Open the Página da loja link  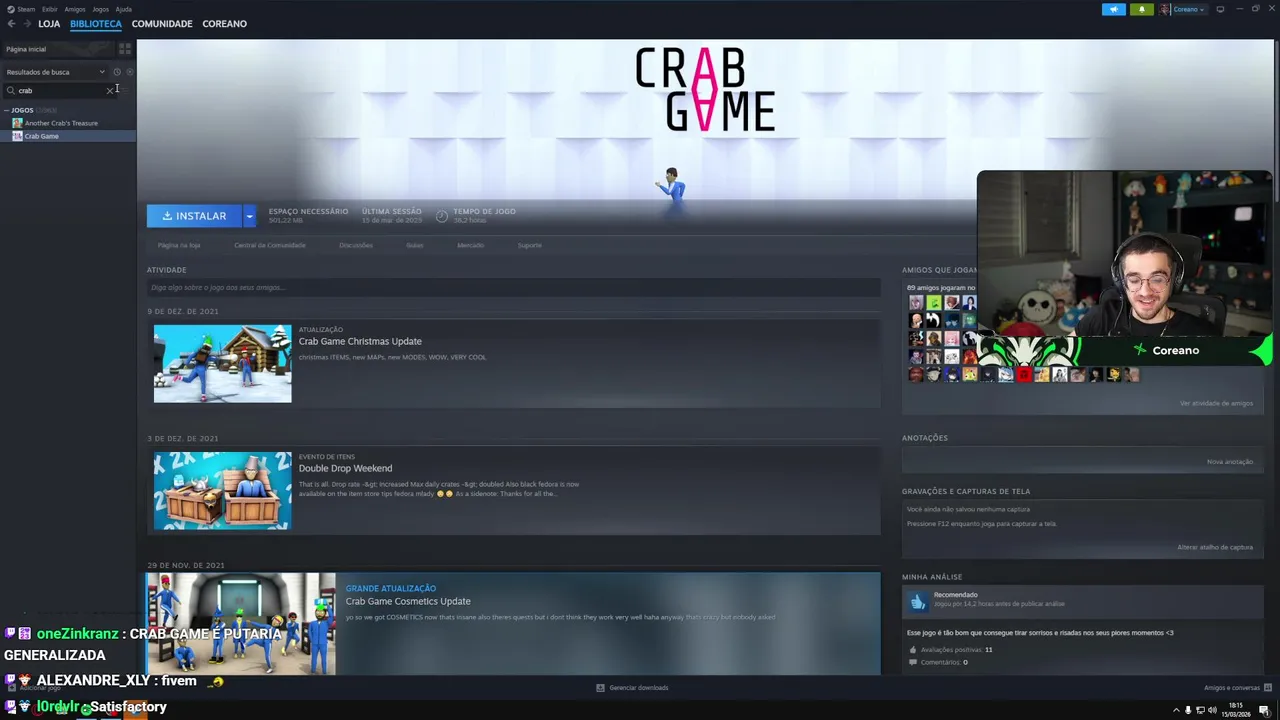(x=179, y=245)
